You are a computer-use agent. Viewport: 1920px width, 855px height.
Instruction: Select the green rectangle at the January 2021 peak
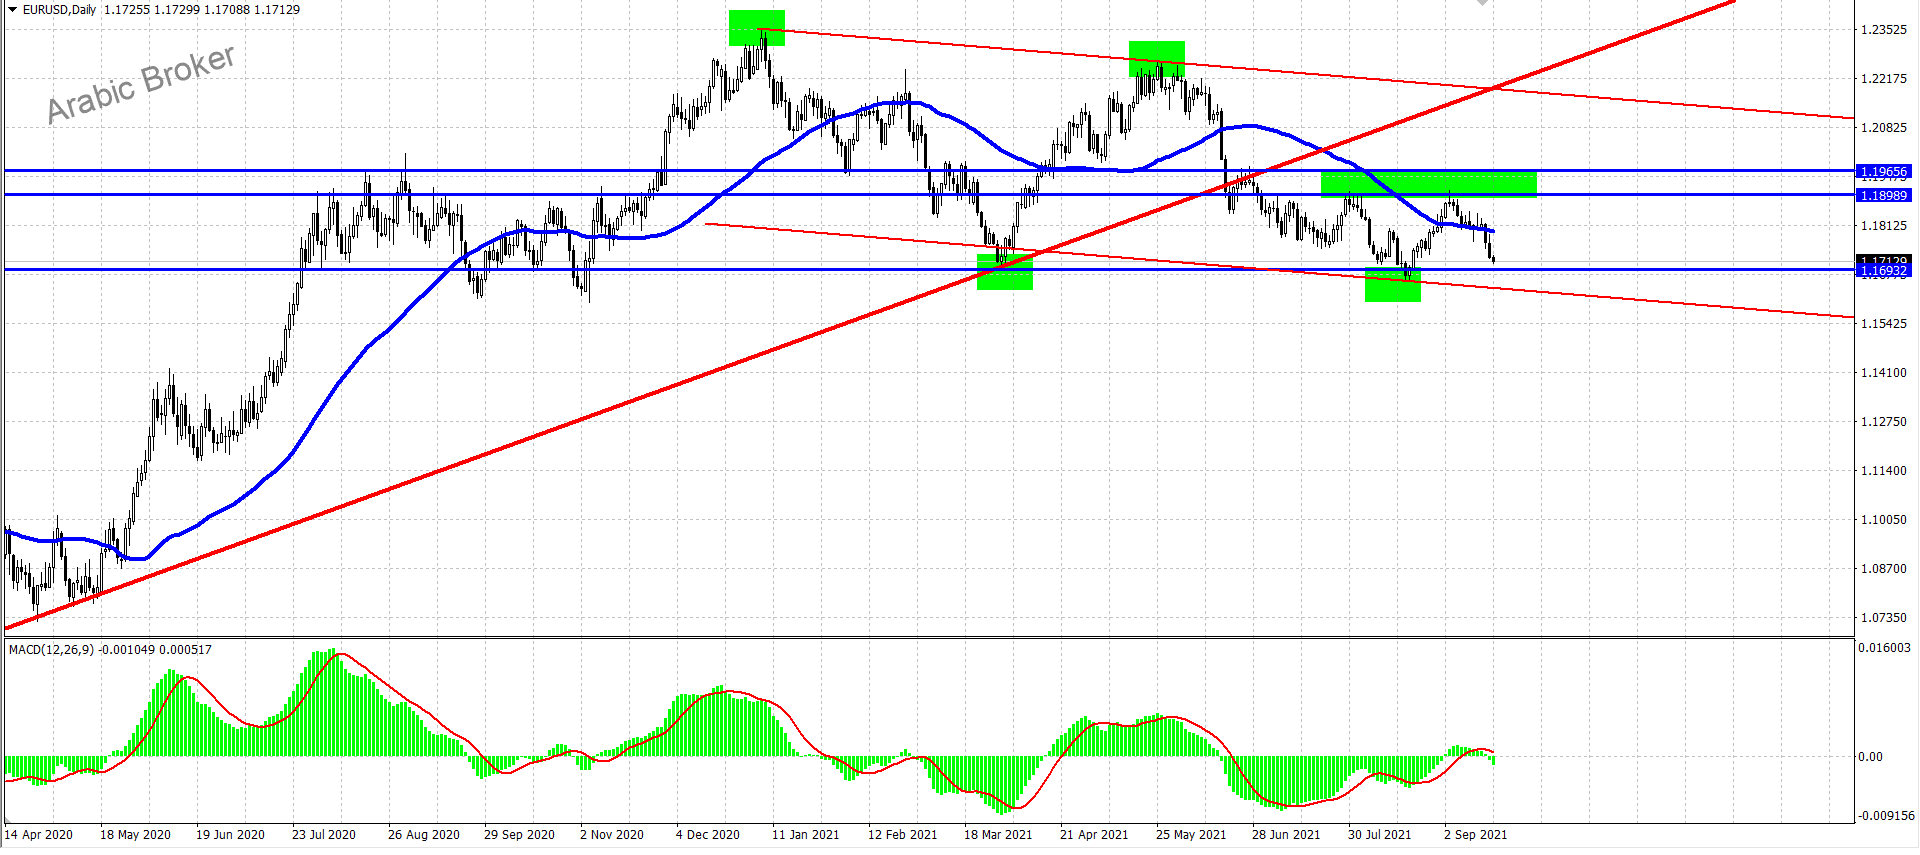(x=757, y=28)
